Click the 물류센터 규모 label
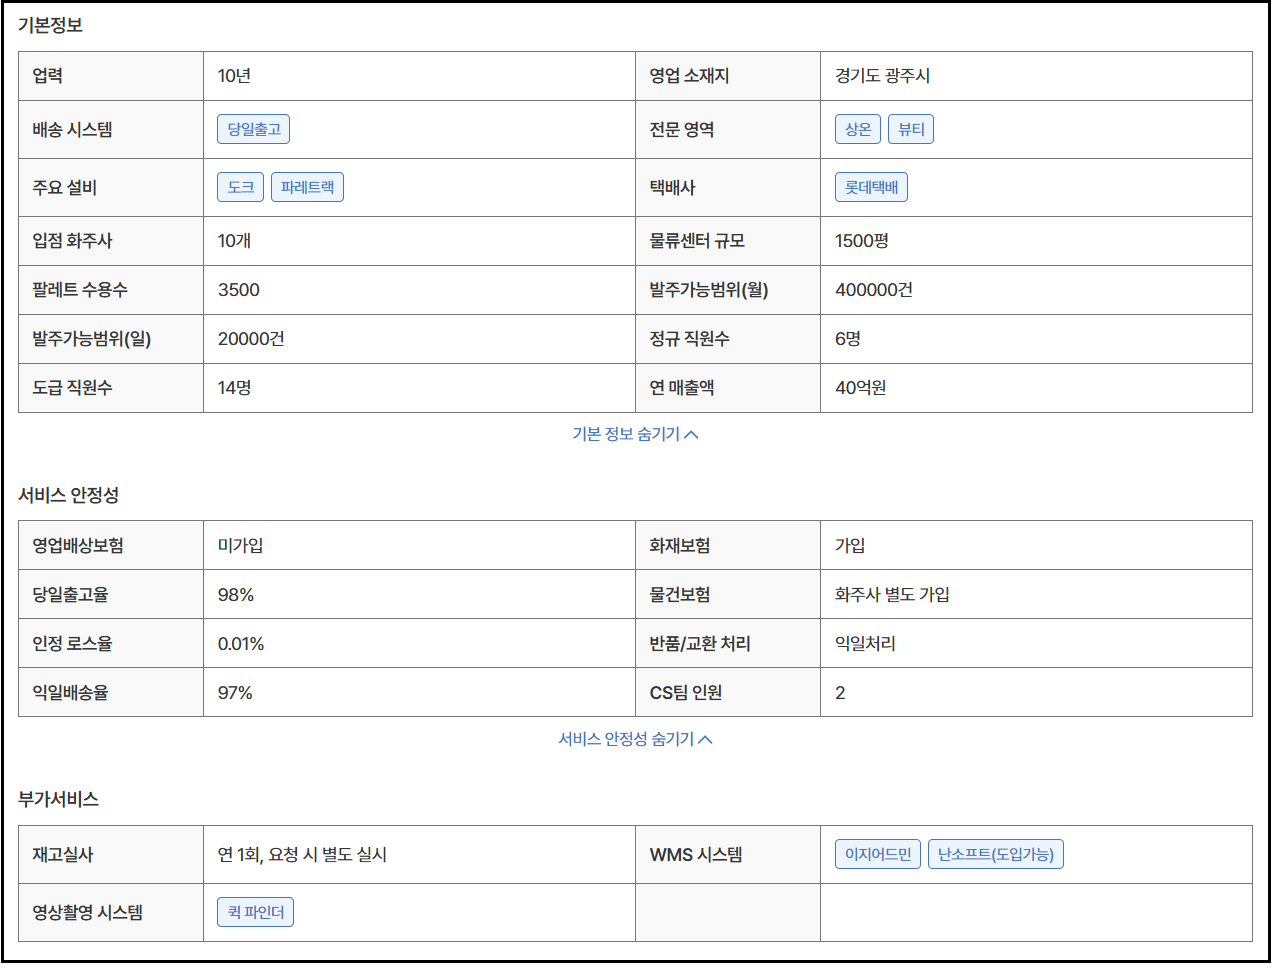 pos(697,241)
